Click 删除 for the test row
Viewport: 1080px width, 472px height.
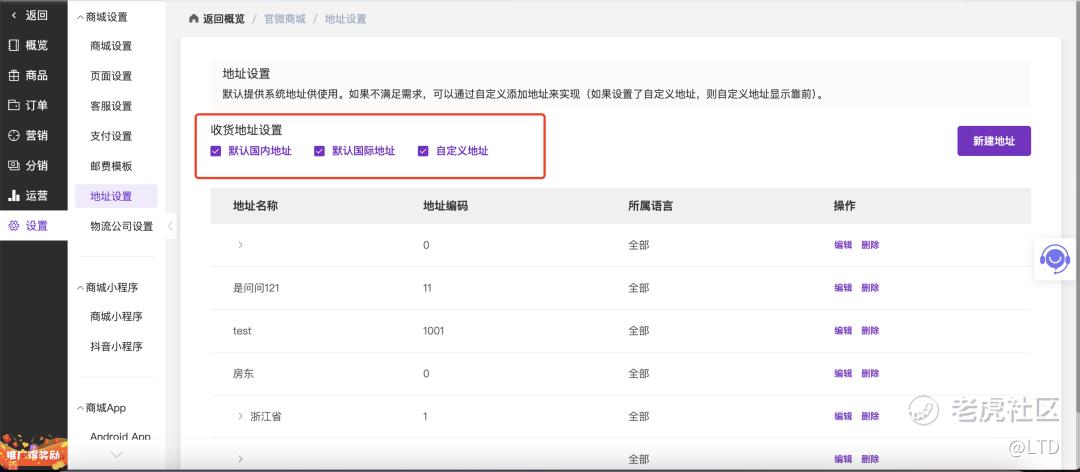point(870,330)
